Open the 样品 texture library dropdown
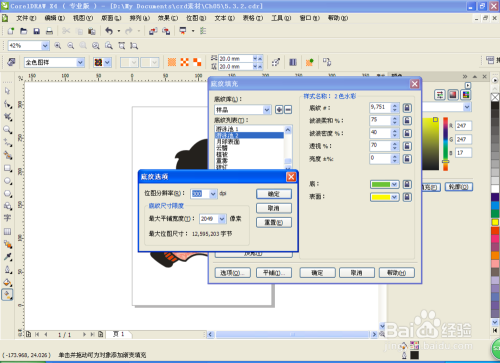 click(267, 110)
